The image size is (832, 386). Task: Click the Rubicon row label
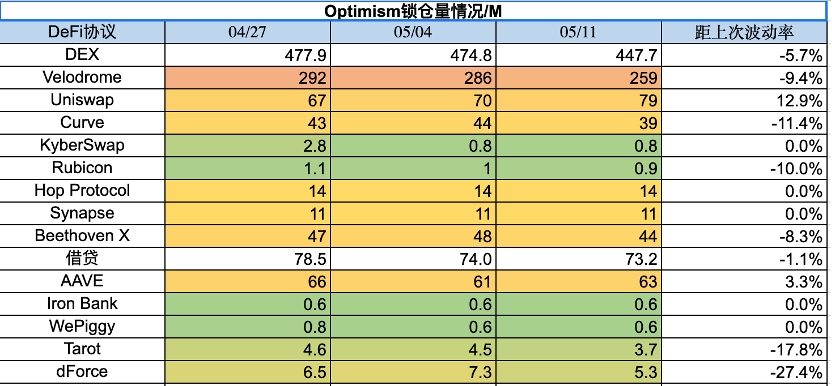pos(82,168)
